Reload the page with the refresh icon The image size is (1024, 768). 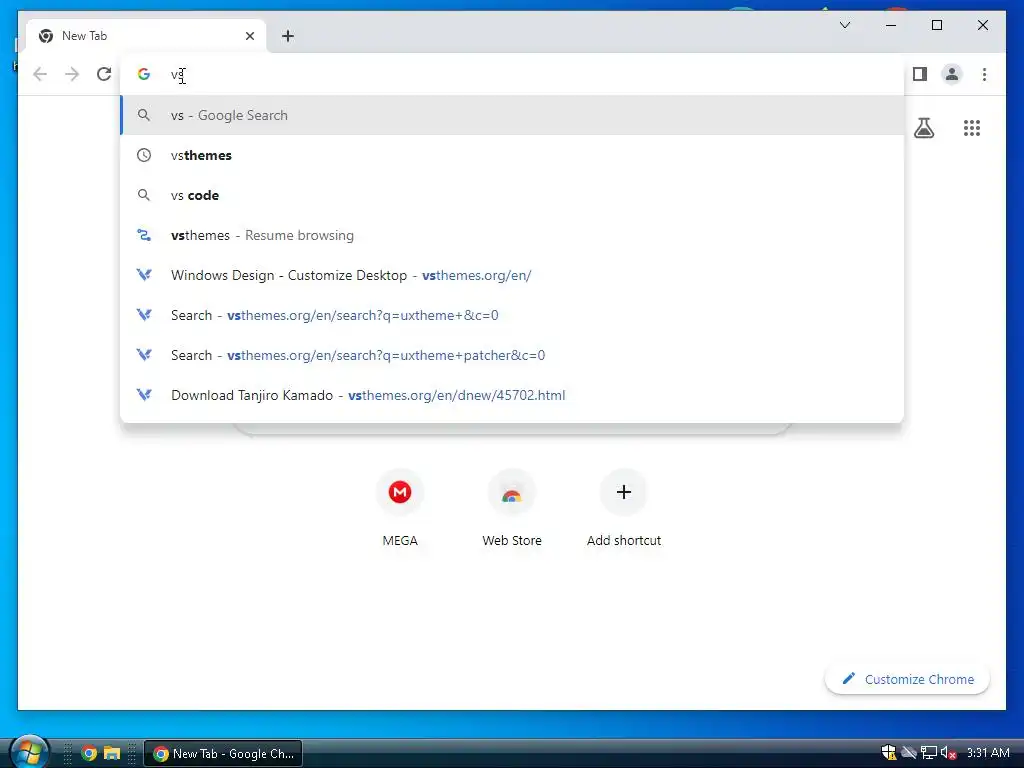tap(104, 74)
